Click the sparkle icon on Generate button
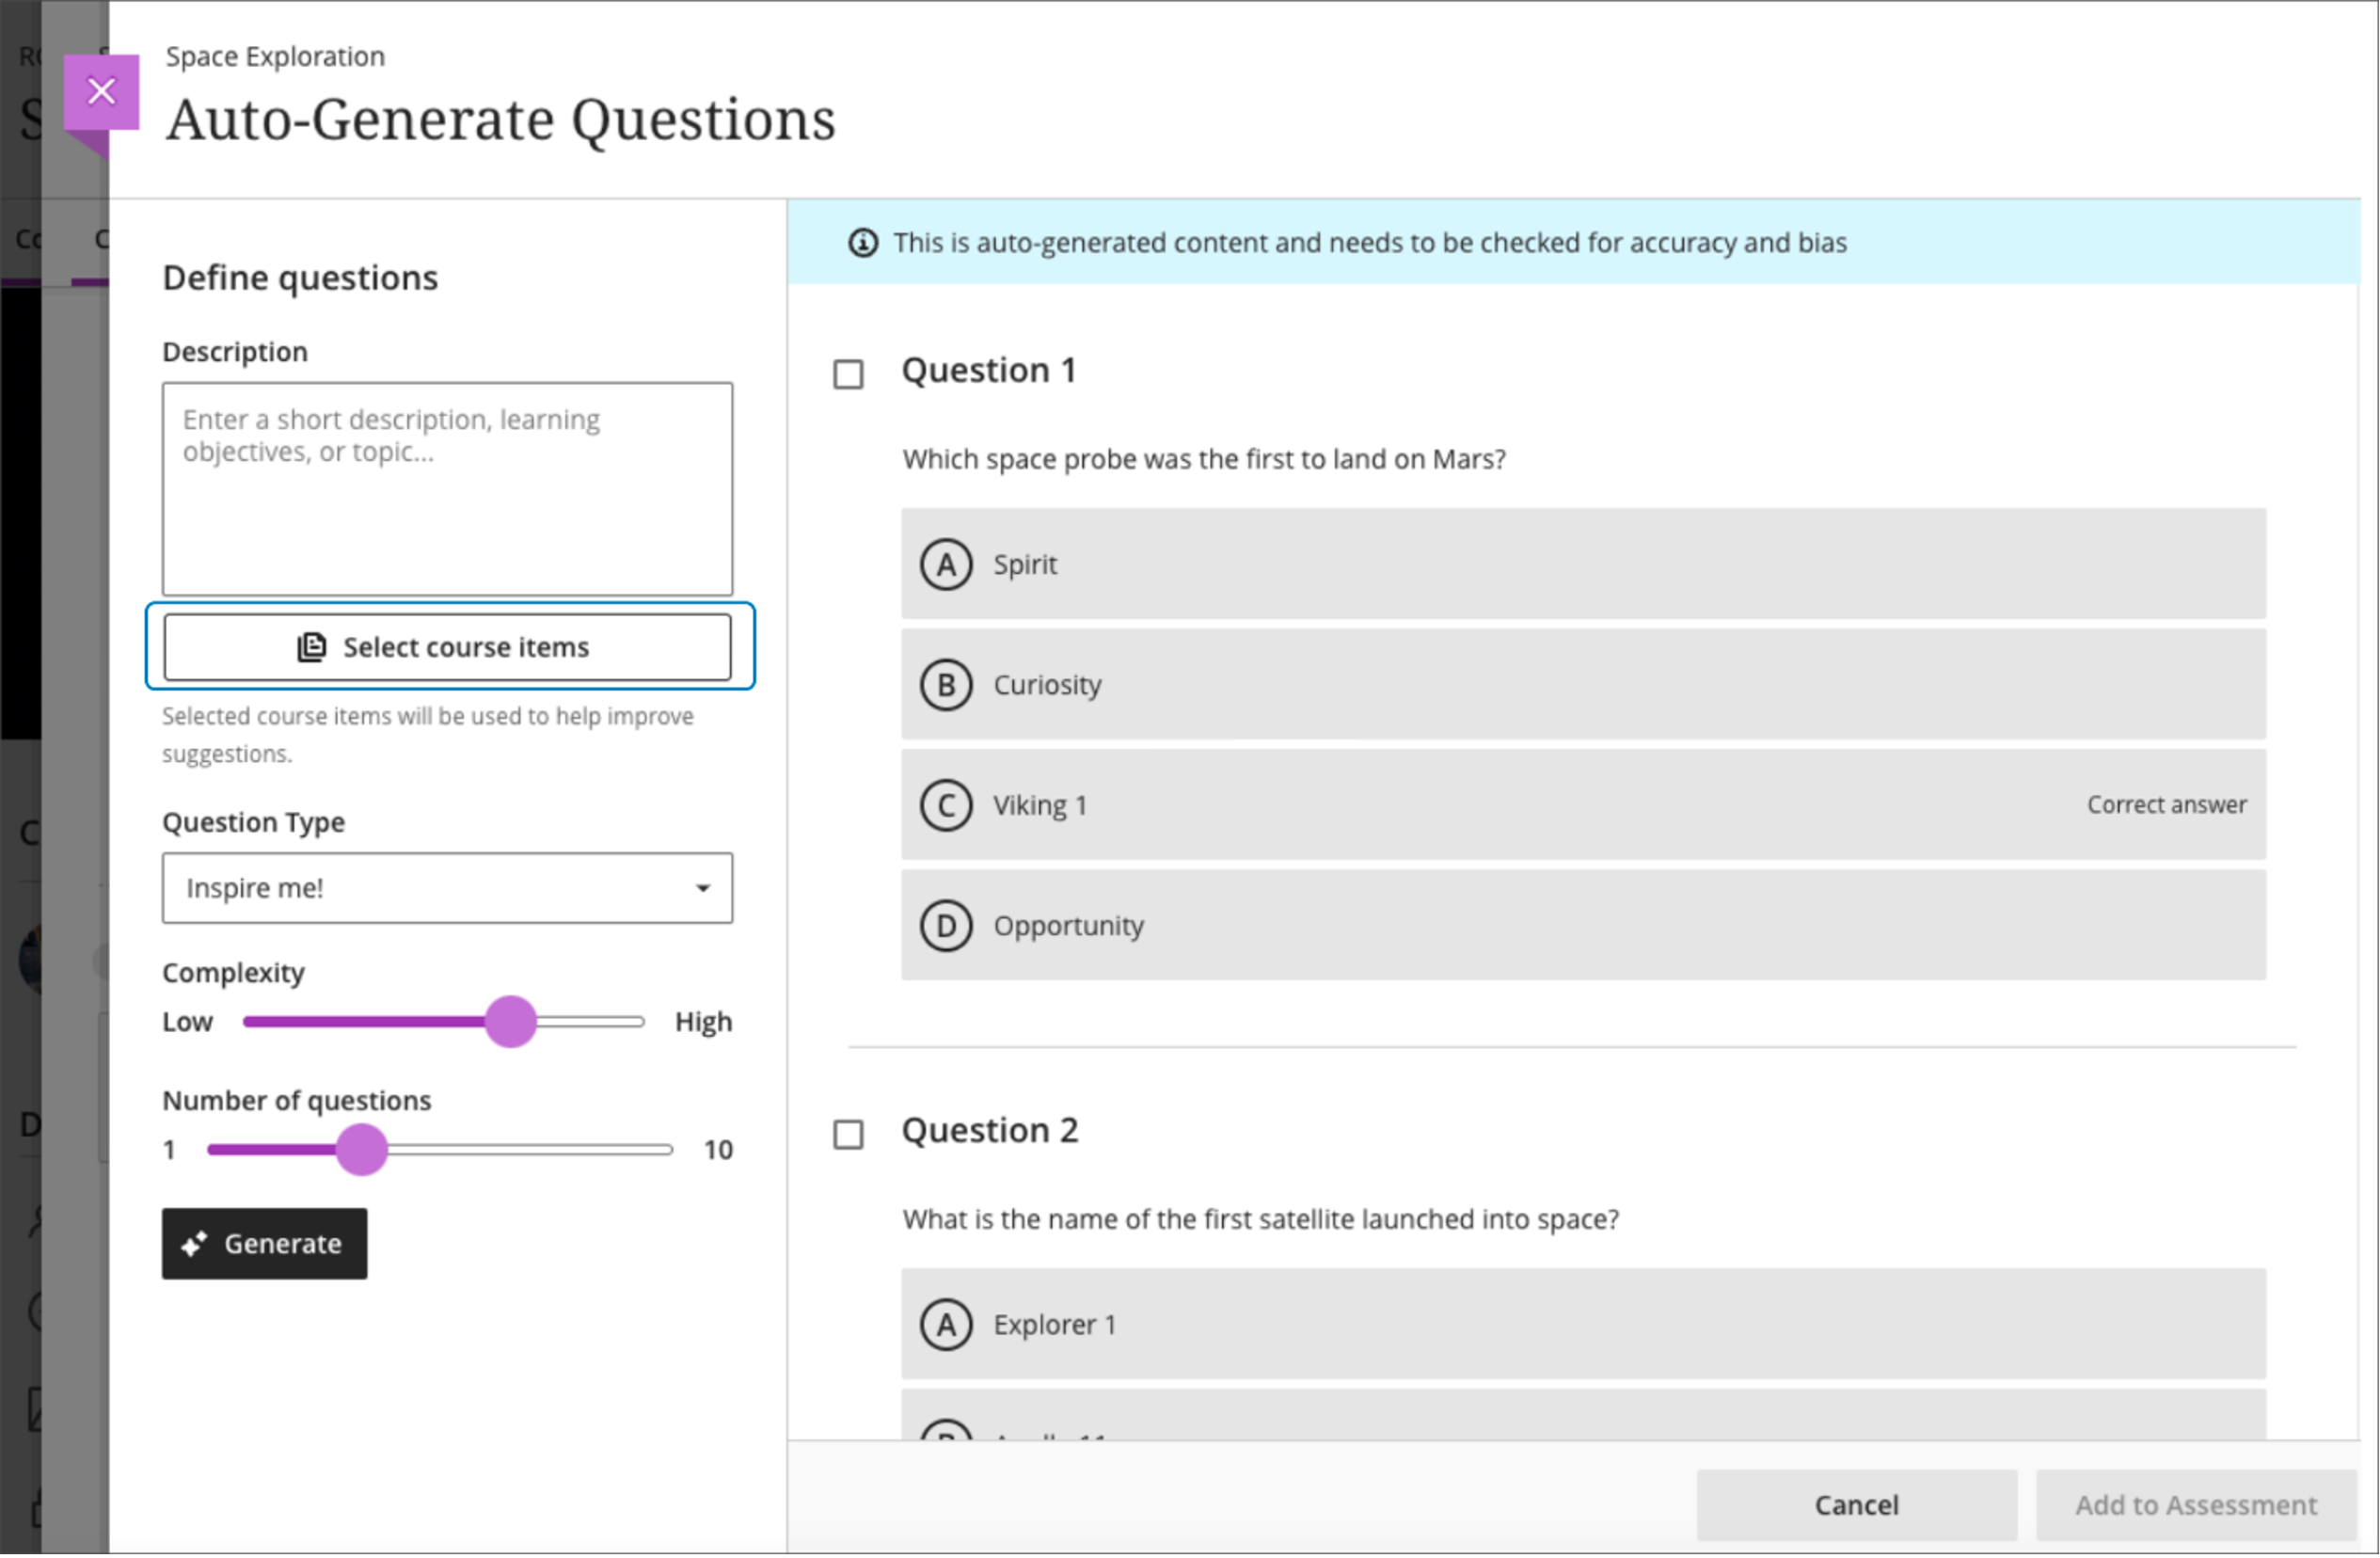This screenshot has width=2380, height=1558. point(194,1243)
